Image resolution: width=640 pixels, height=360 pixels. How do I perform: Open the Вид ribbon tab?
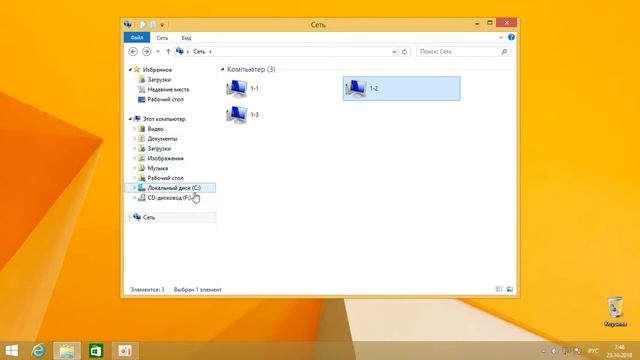pos(186,38)
